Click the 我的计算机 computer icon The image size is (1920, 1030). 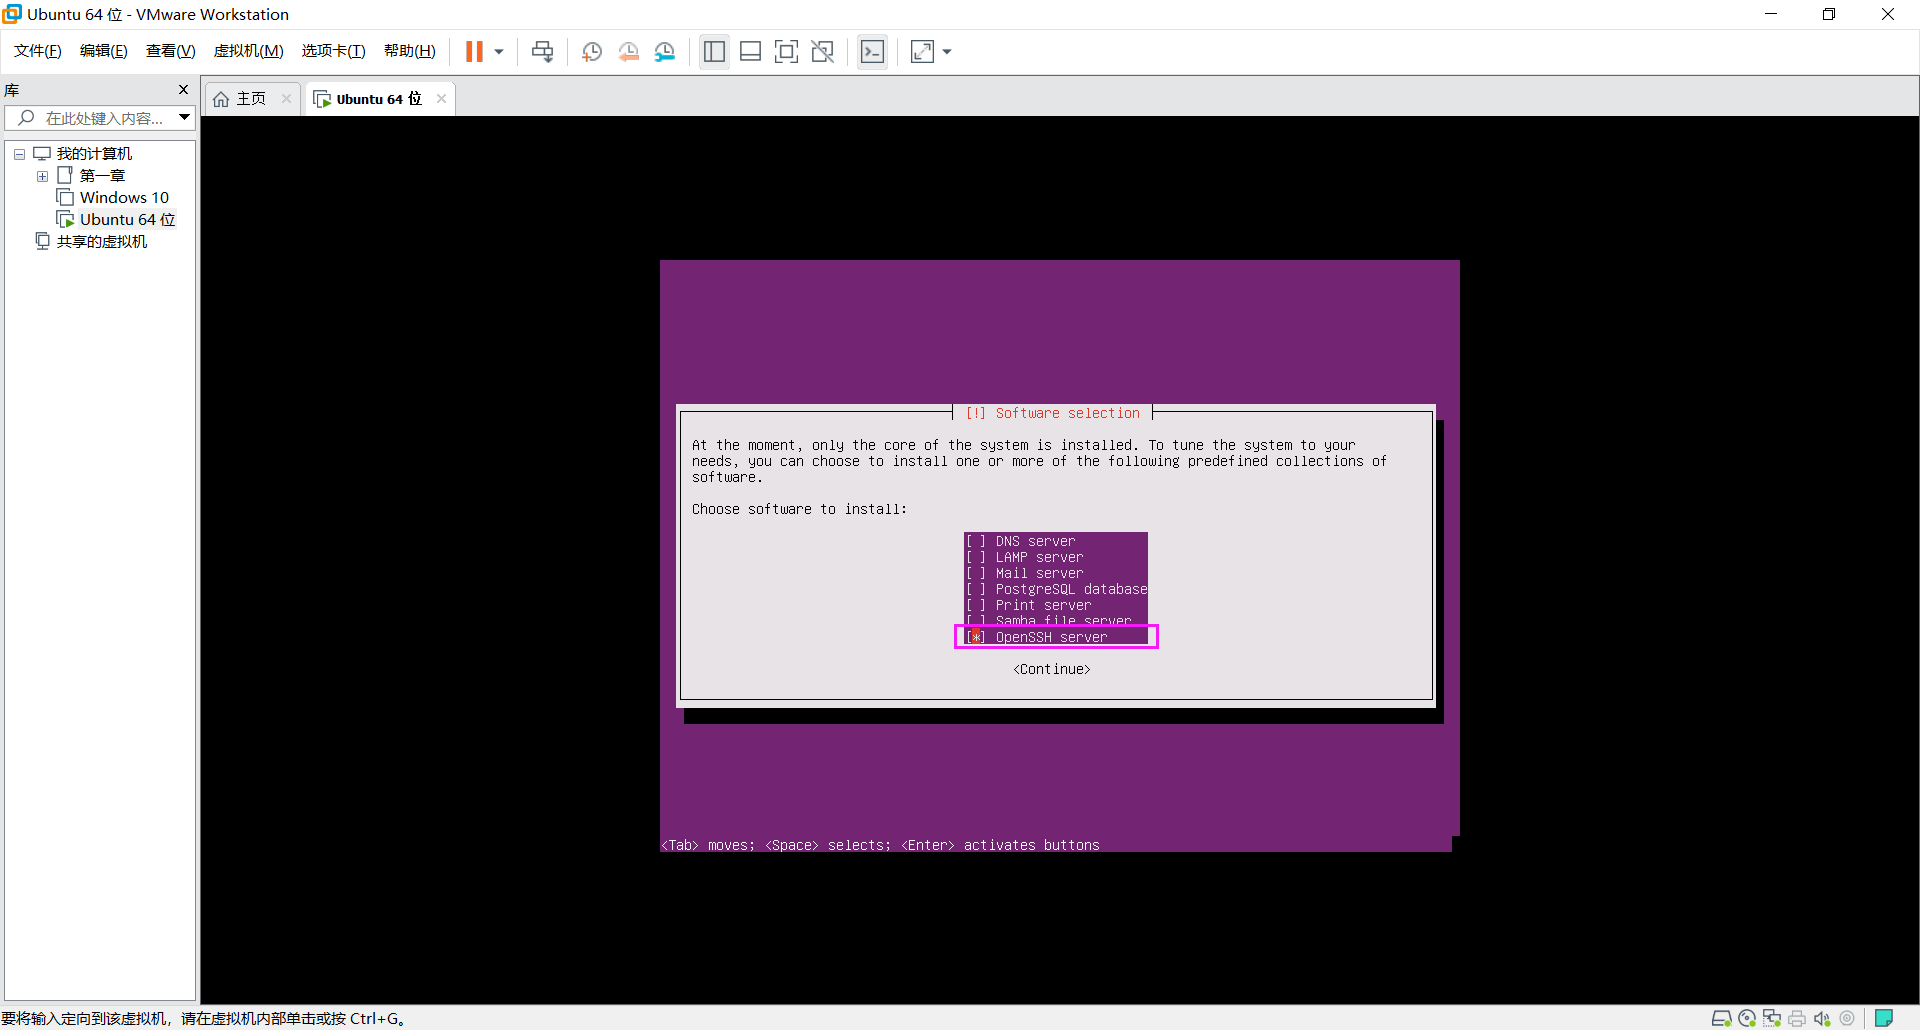(x=42, y=154)
